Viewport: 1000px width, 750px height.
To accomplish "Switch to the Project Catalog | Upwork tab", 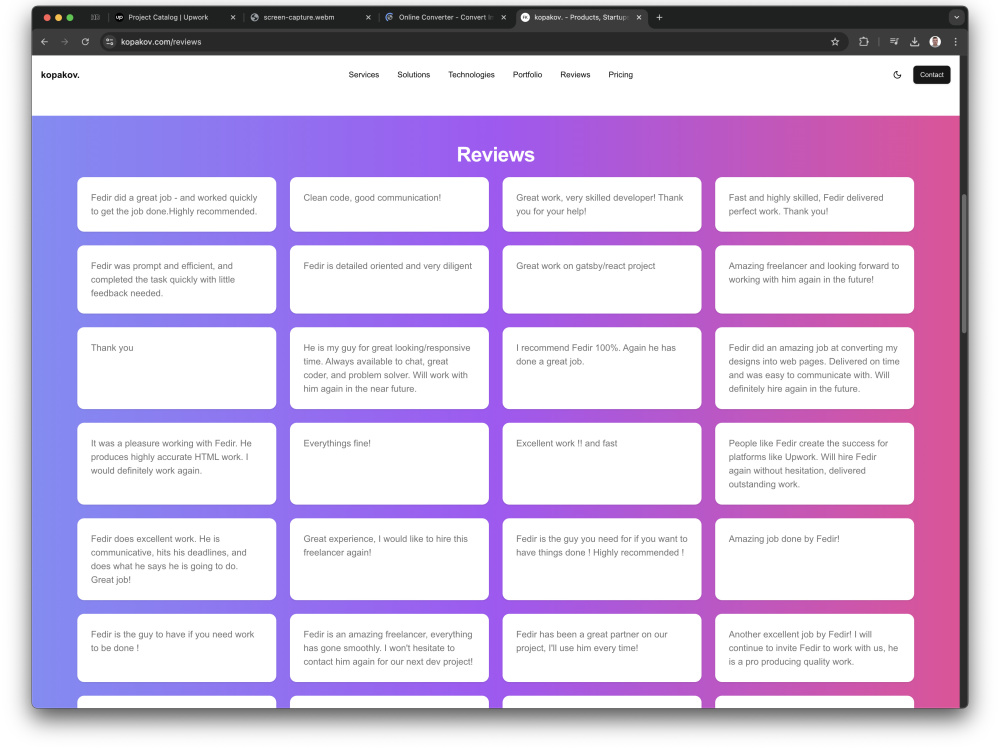I will point(175,18).
